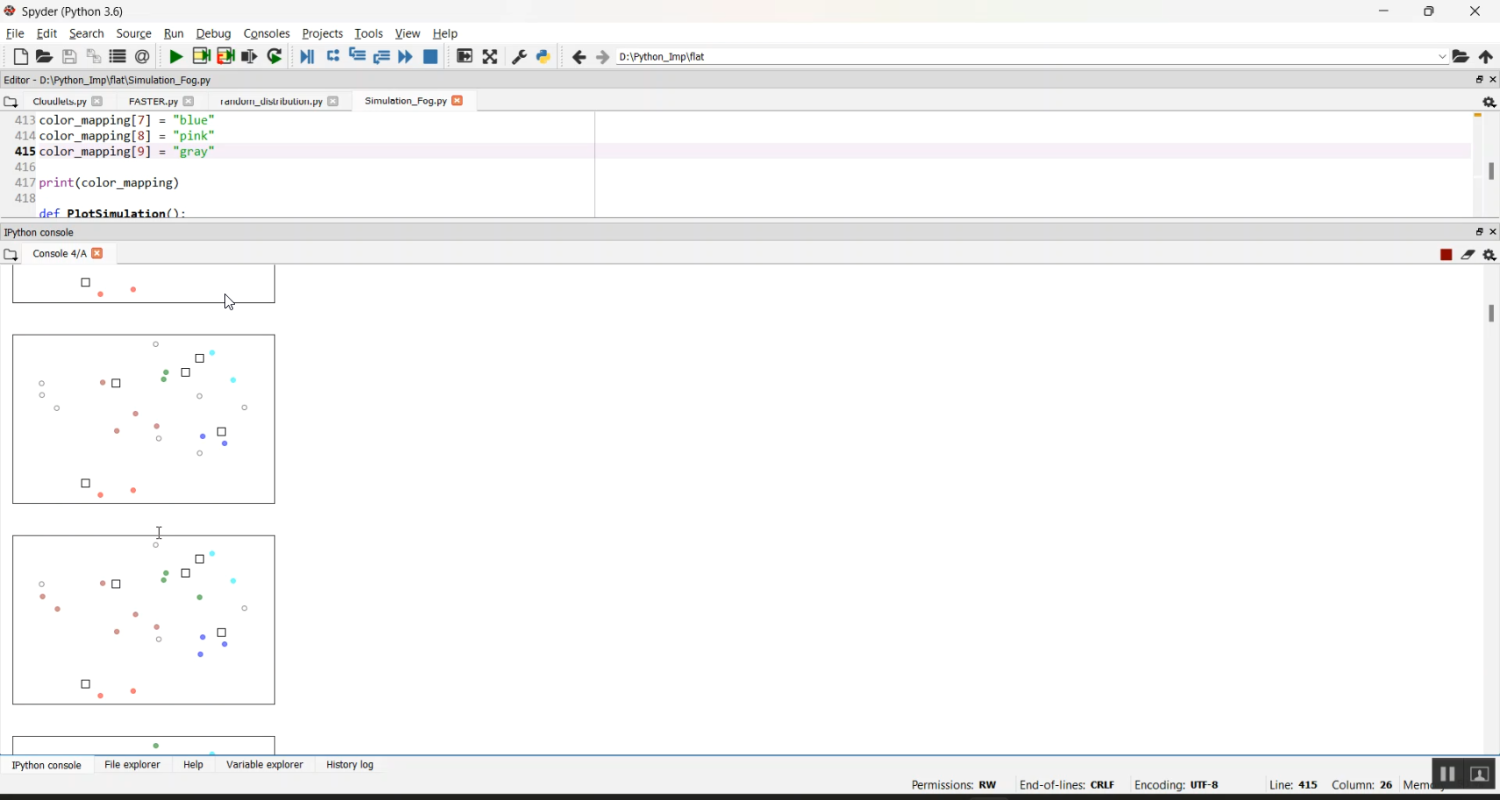1500x800 pixels.
Task: Go forward to the next cursor position
Action: click(x=603, y=57)
